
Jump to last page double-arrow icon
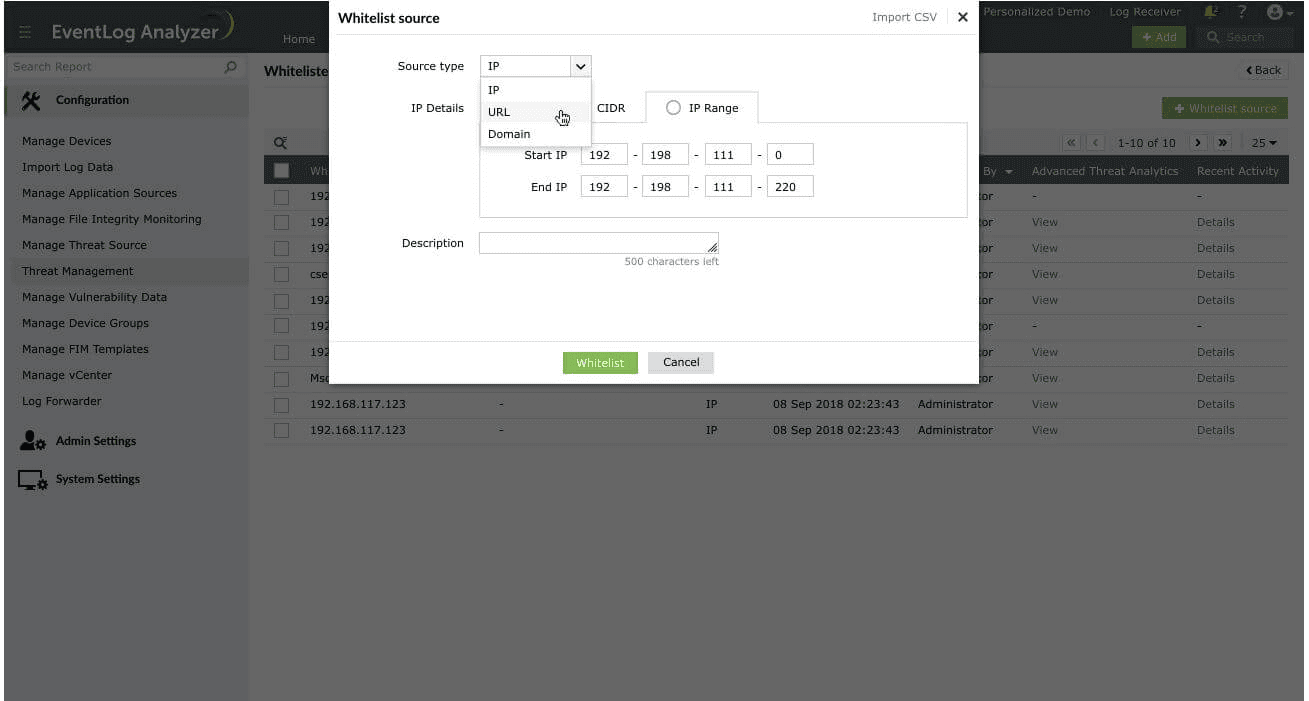pos(1222,143)
